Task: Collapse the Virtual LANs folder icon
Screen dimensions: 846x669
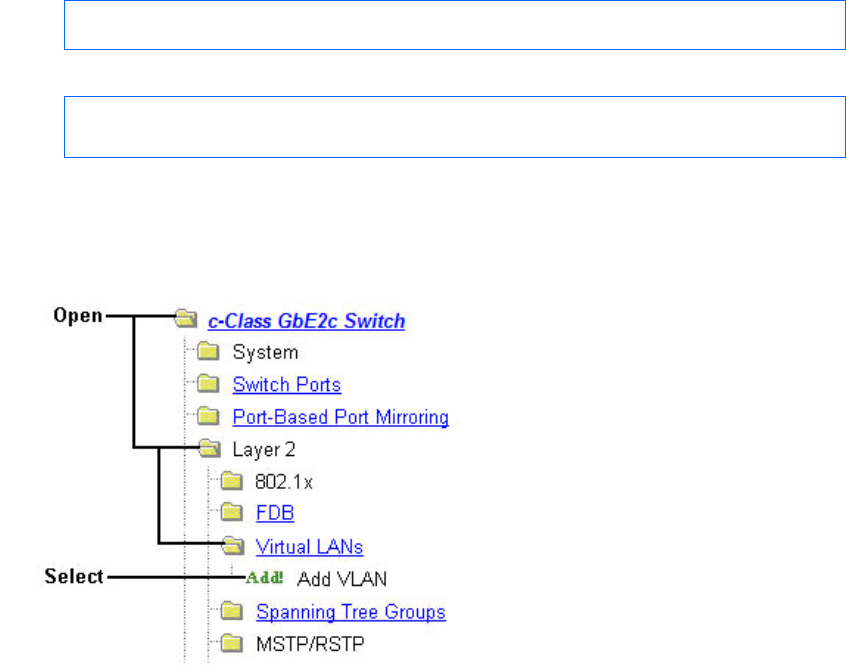Action: point(232,547)
